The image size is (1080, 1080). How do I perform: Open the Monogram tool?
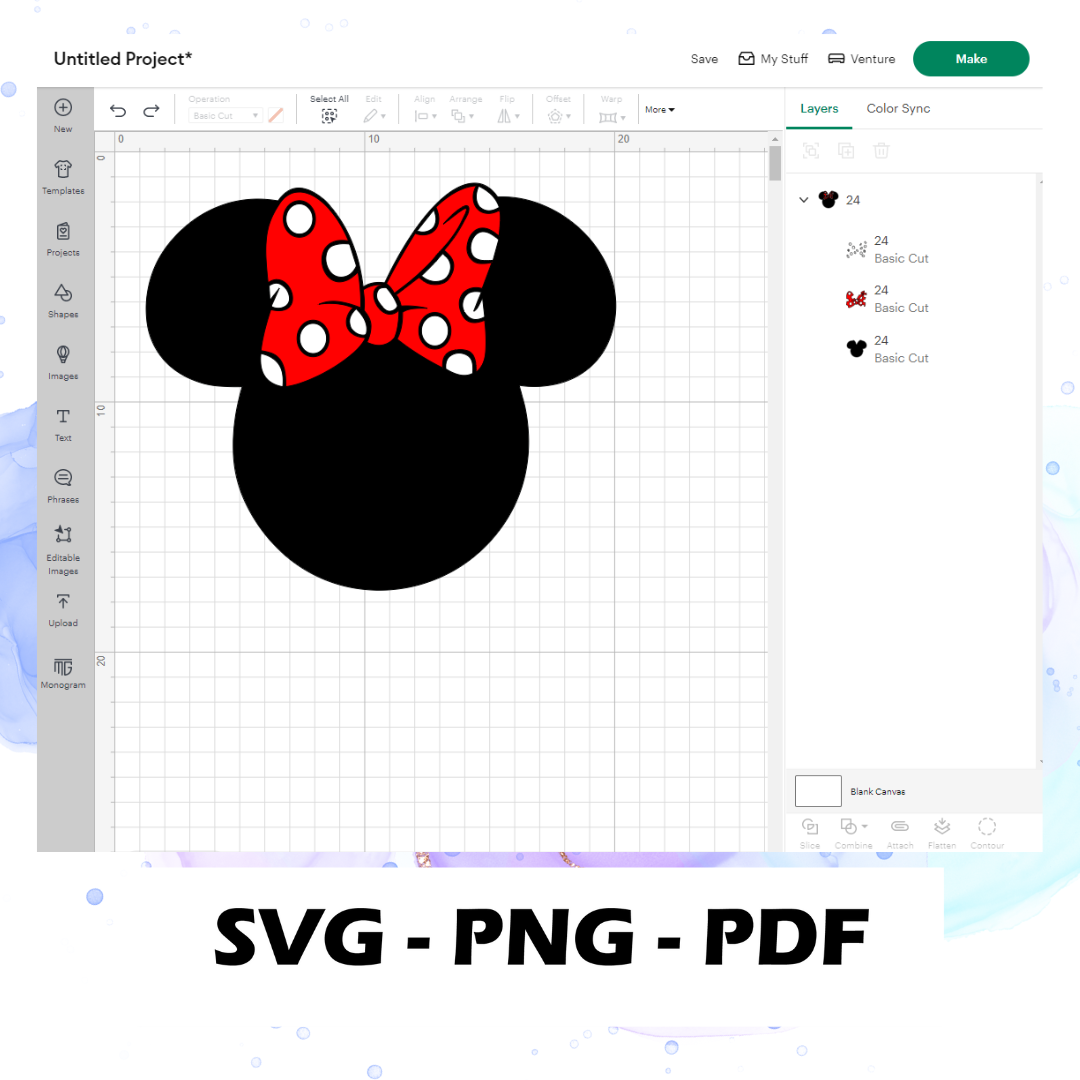pos(63,673)
